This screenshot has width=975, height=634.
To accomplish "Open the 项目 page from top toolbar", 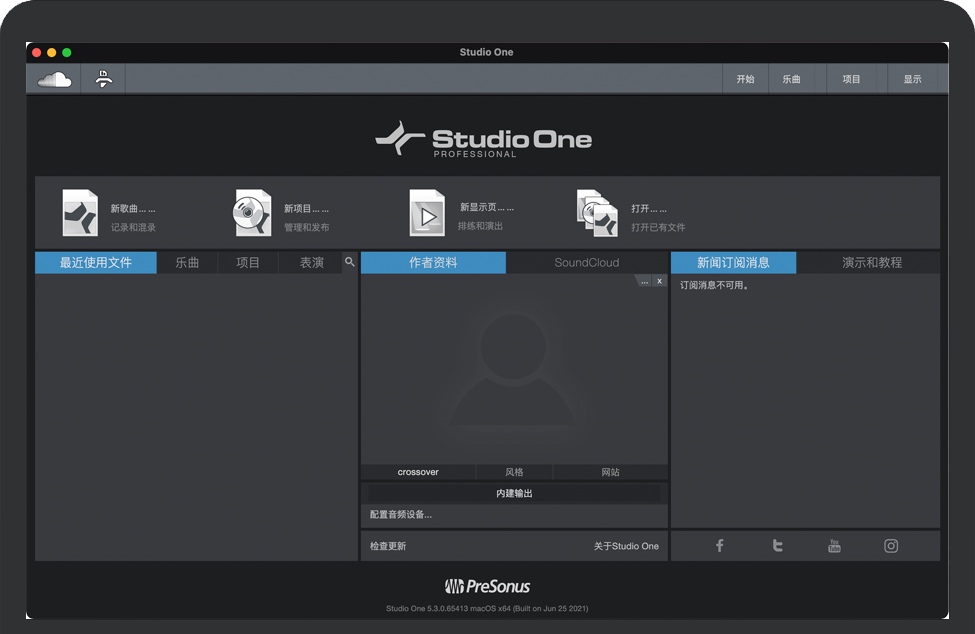I will (851, 79).
